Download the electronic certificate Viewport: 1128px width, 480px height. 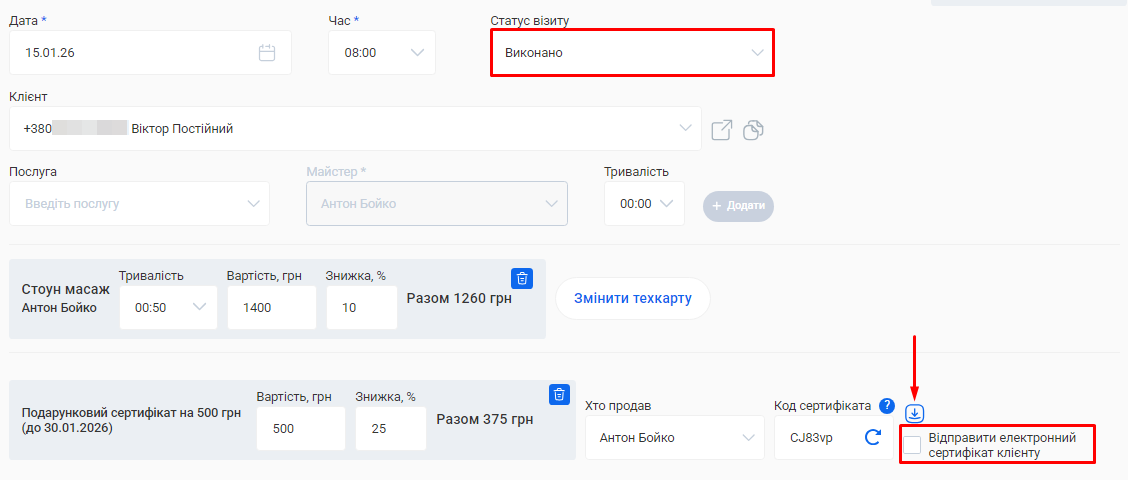915,413
